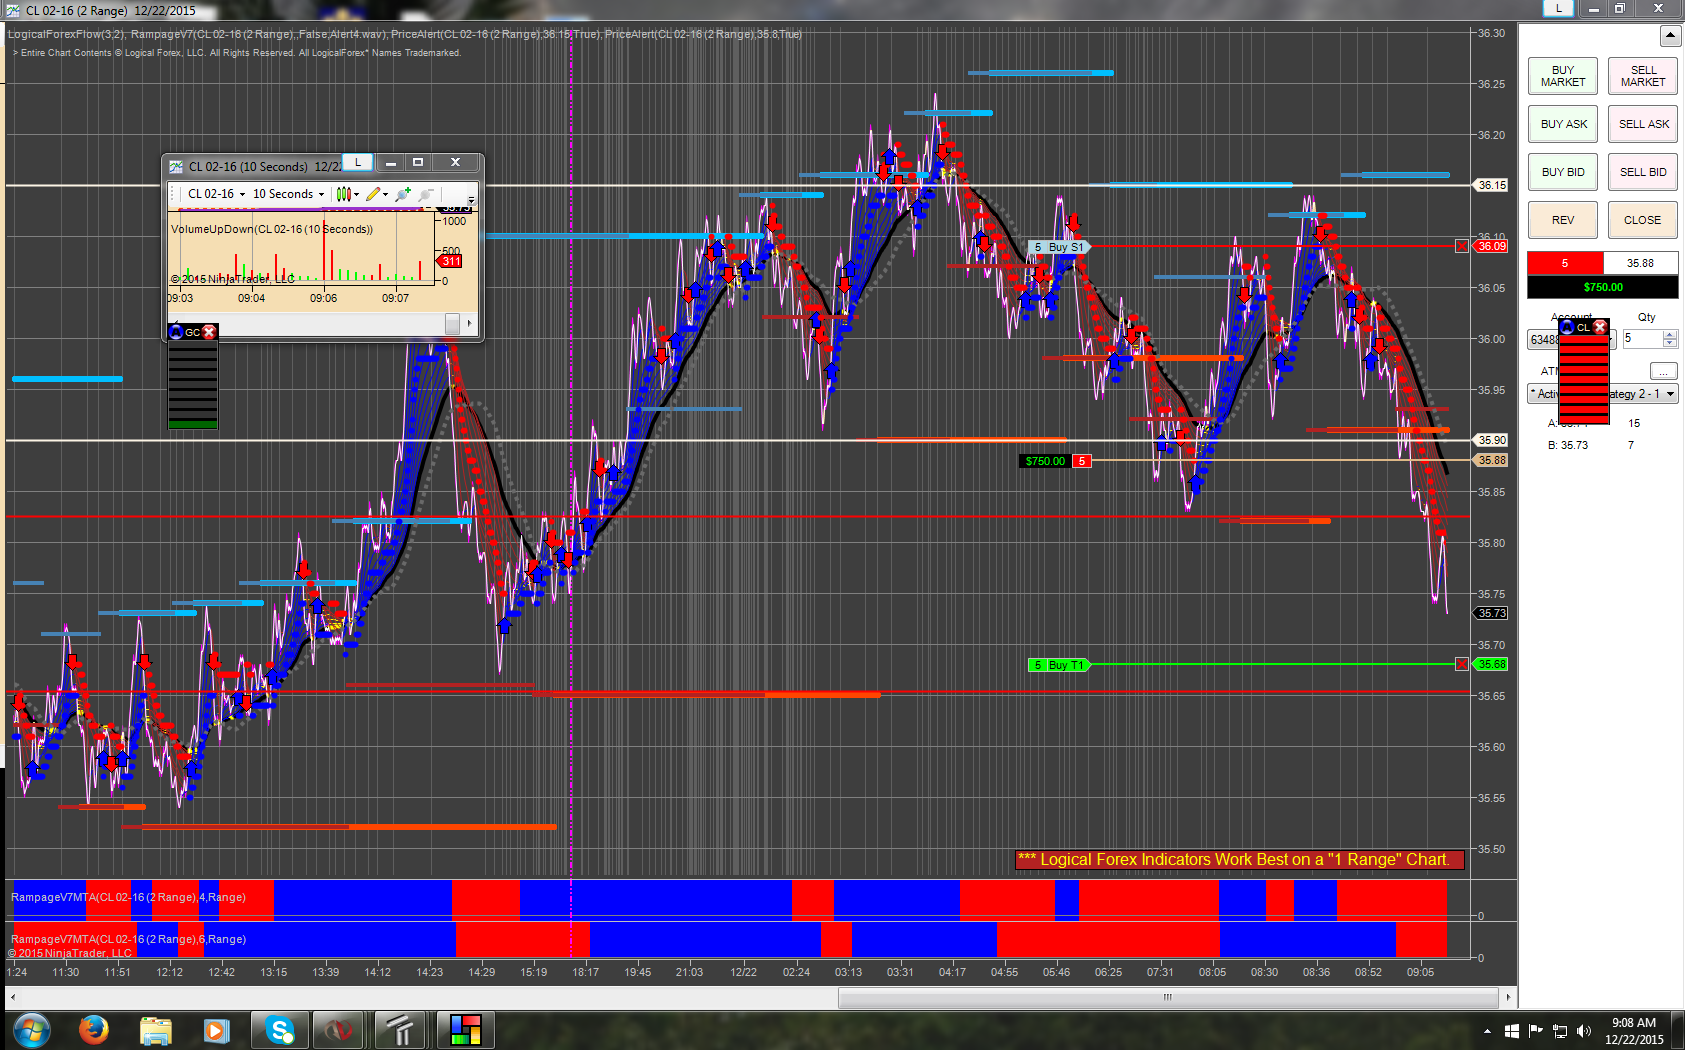Open the ATM strategy ellipsis button
This screenshot has width=1685, height=1050.
tap(1663, 371)
